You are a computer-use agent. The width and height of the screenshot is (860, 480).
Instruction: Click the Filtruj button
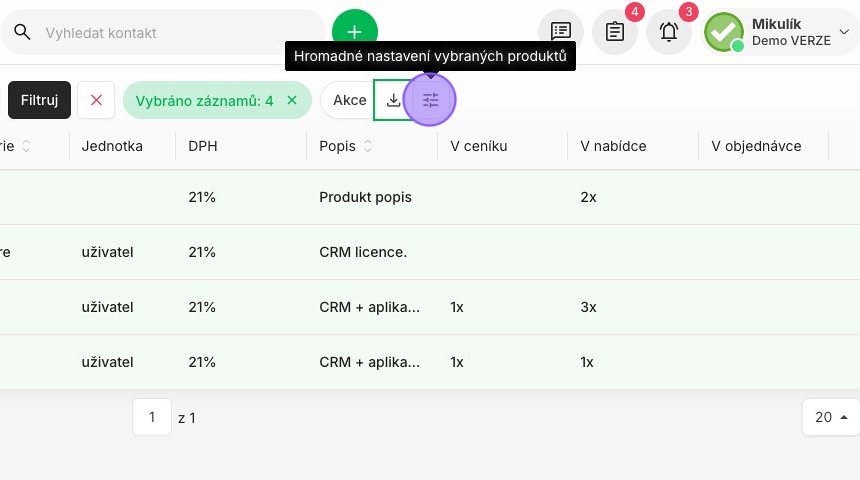click(x=39, y=100)
